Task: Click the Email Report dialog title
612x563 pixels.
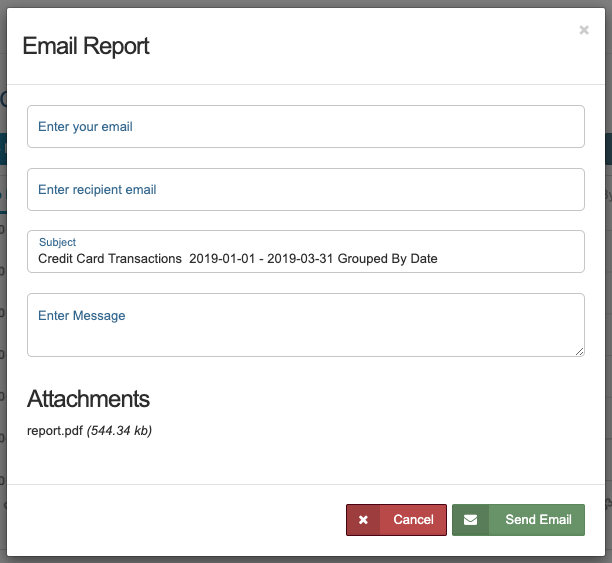Action: point(86,46)
